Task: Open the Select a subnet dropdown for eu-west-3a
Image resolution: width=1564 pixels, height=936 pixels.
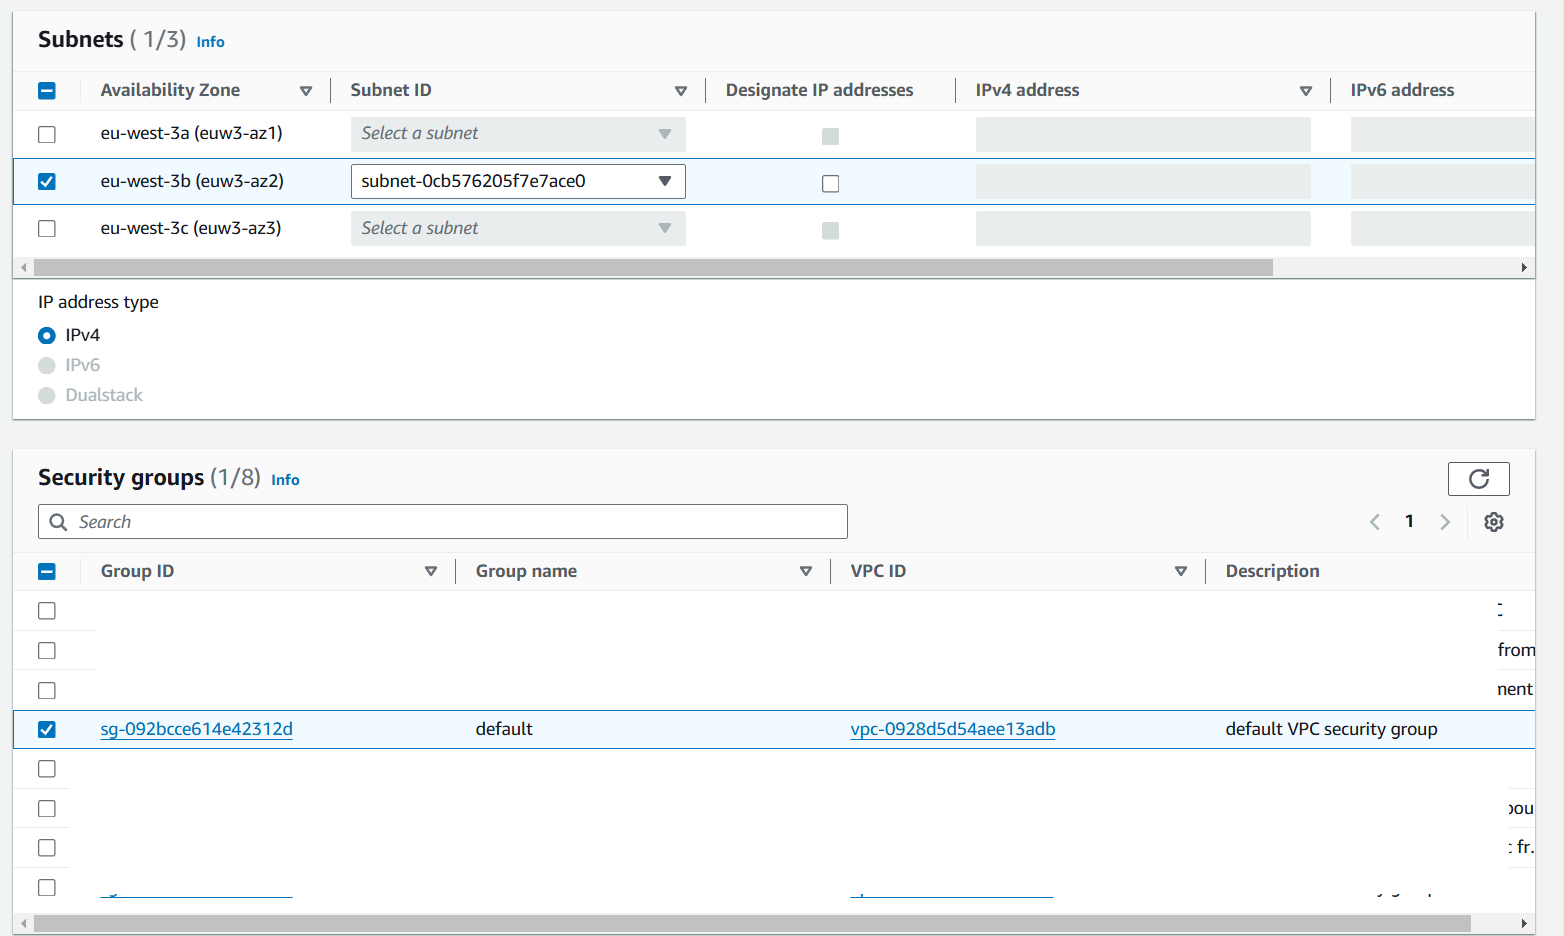Action: coord(516,133)
